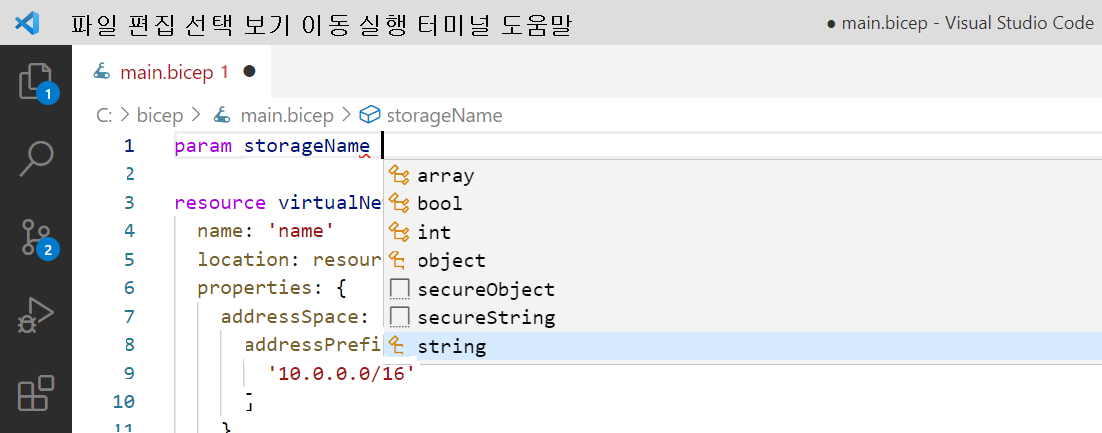Click the location property on line 5
This screenshot has height=433, width=1102.
pyautogui.click(x=243, y=260)
